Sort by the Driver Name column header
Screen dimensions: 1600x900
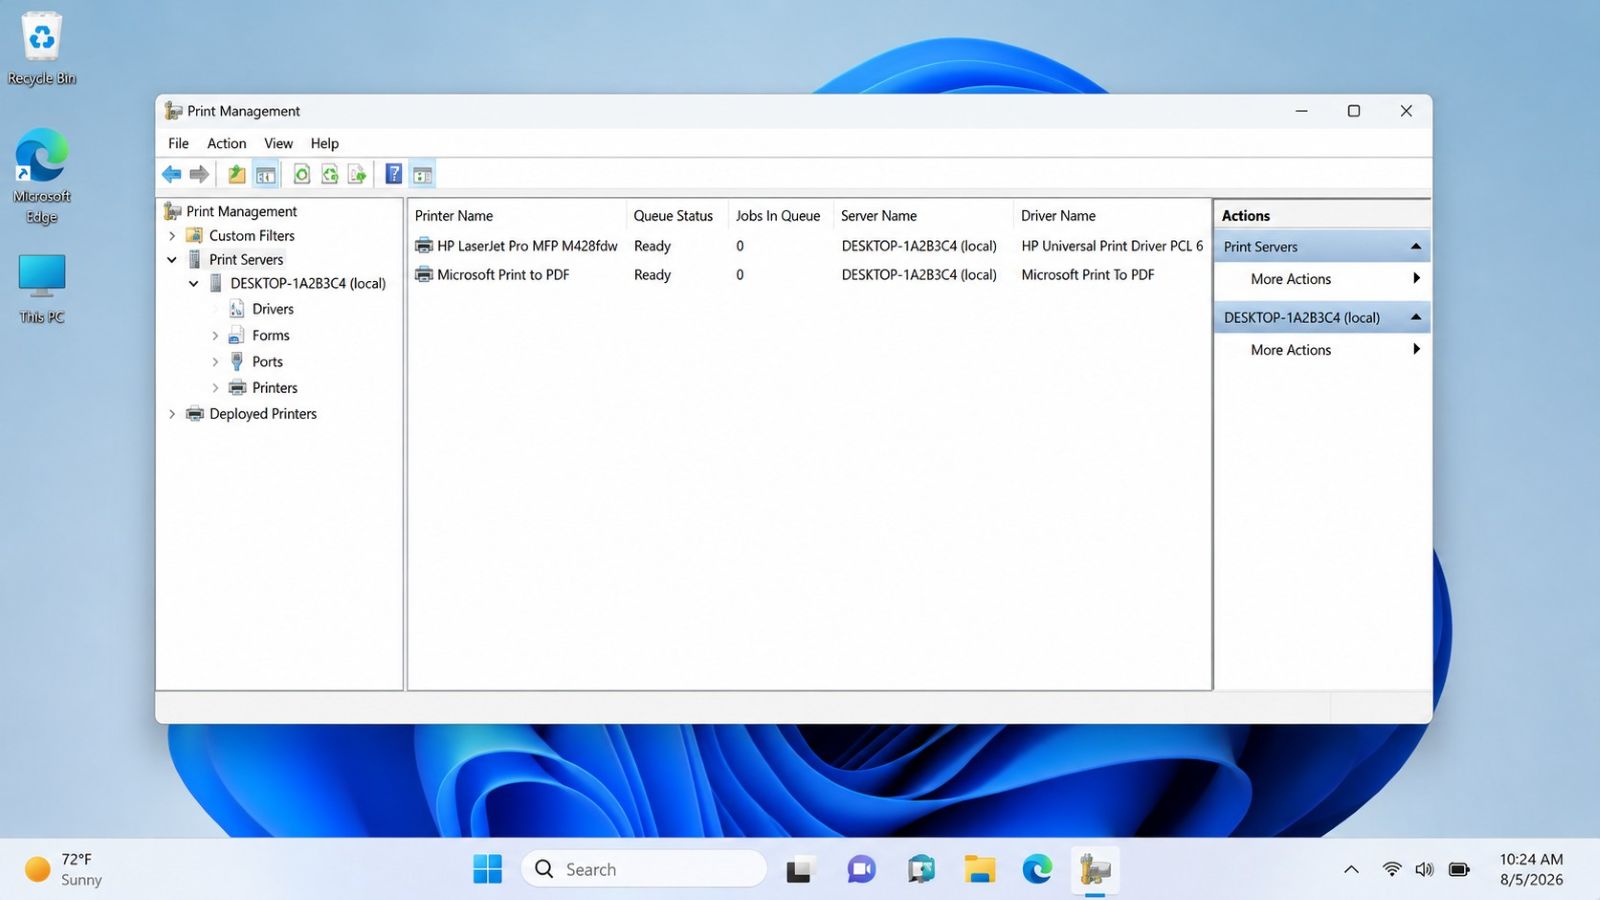pos(1111,216)
